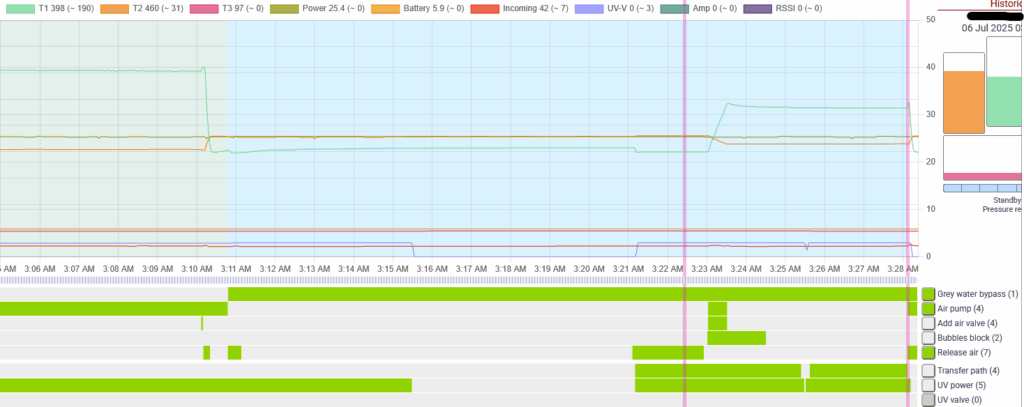Click the Air pump bar ending at 3:11 AM
1024x407 pixels.
click(x=114, y=308)
